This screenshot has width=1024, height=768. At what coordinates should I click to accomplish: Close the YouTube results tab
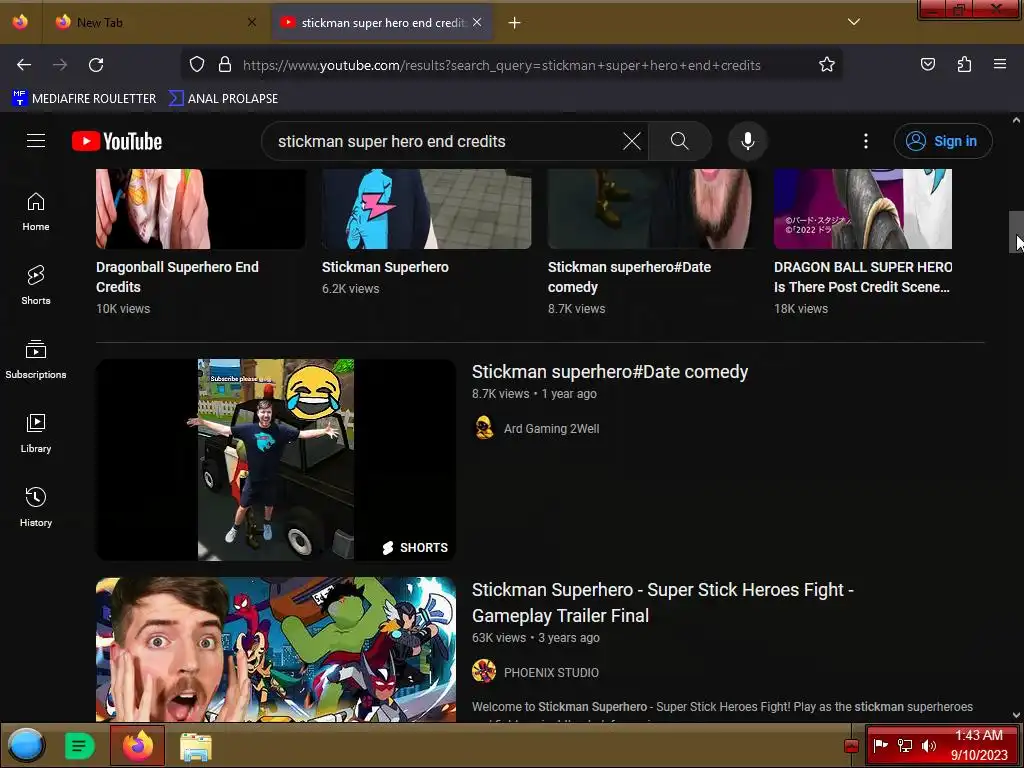tap(477, 22)
